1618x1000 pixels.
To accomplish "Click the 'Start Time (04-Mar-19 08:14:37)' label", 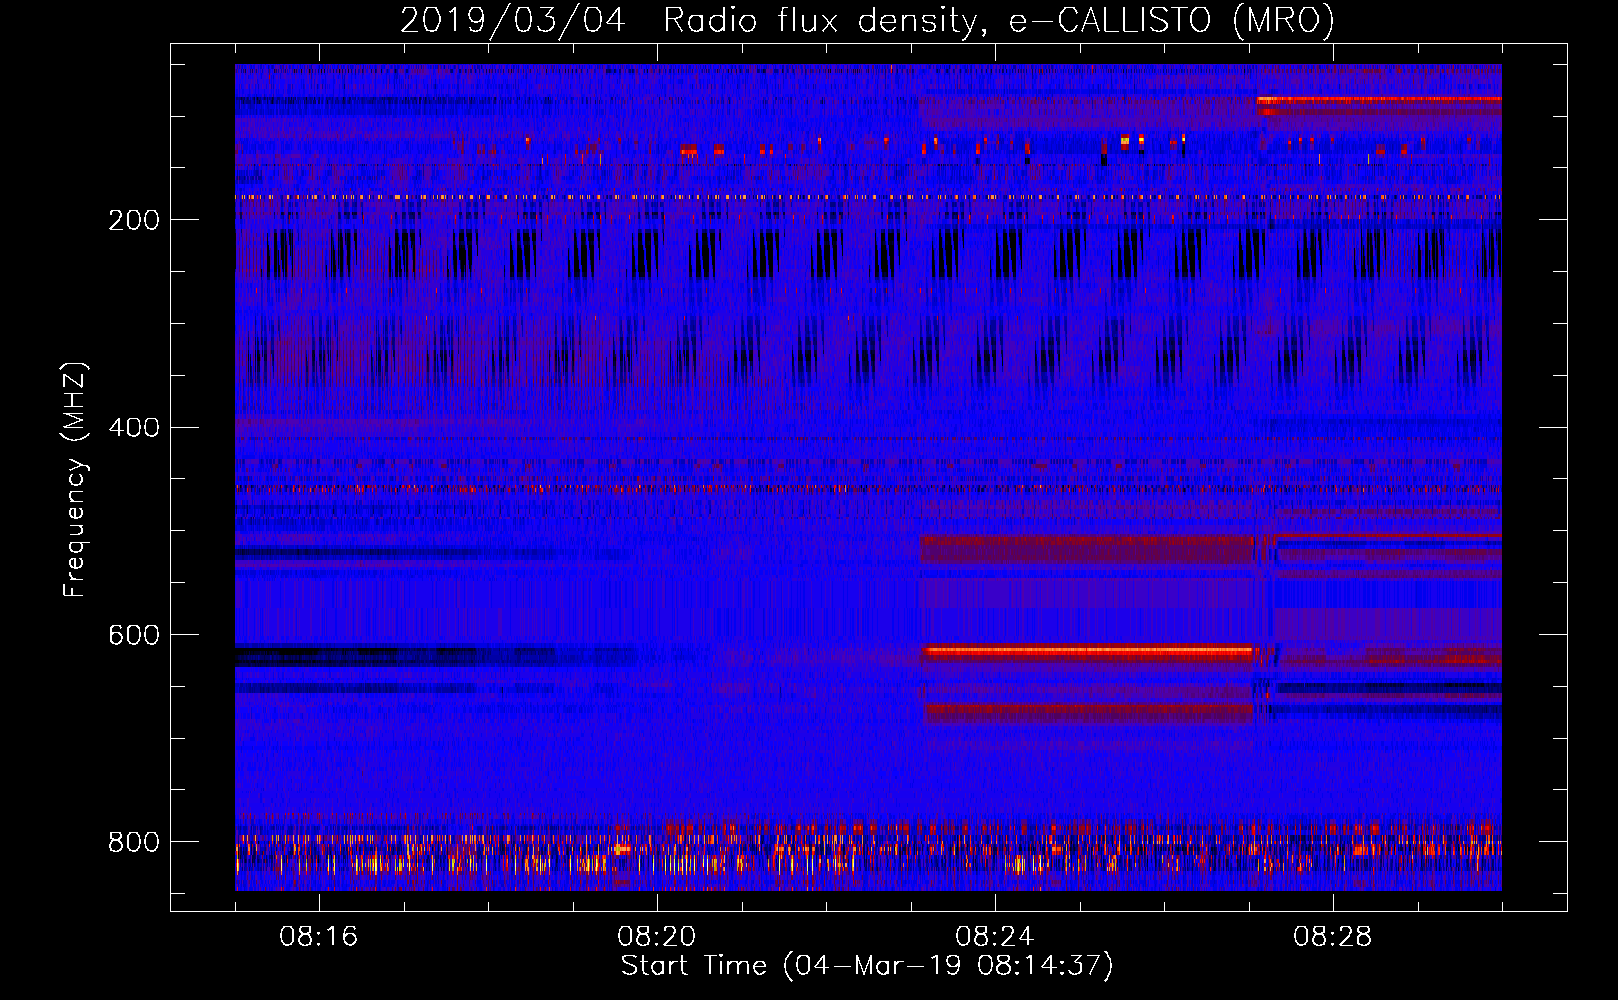I will (x=867, y=966).
